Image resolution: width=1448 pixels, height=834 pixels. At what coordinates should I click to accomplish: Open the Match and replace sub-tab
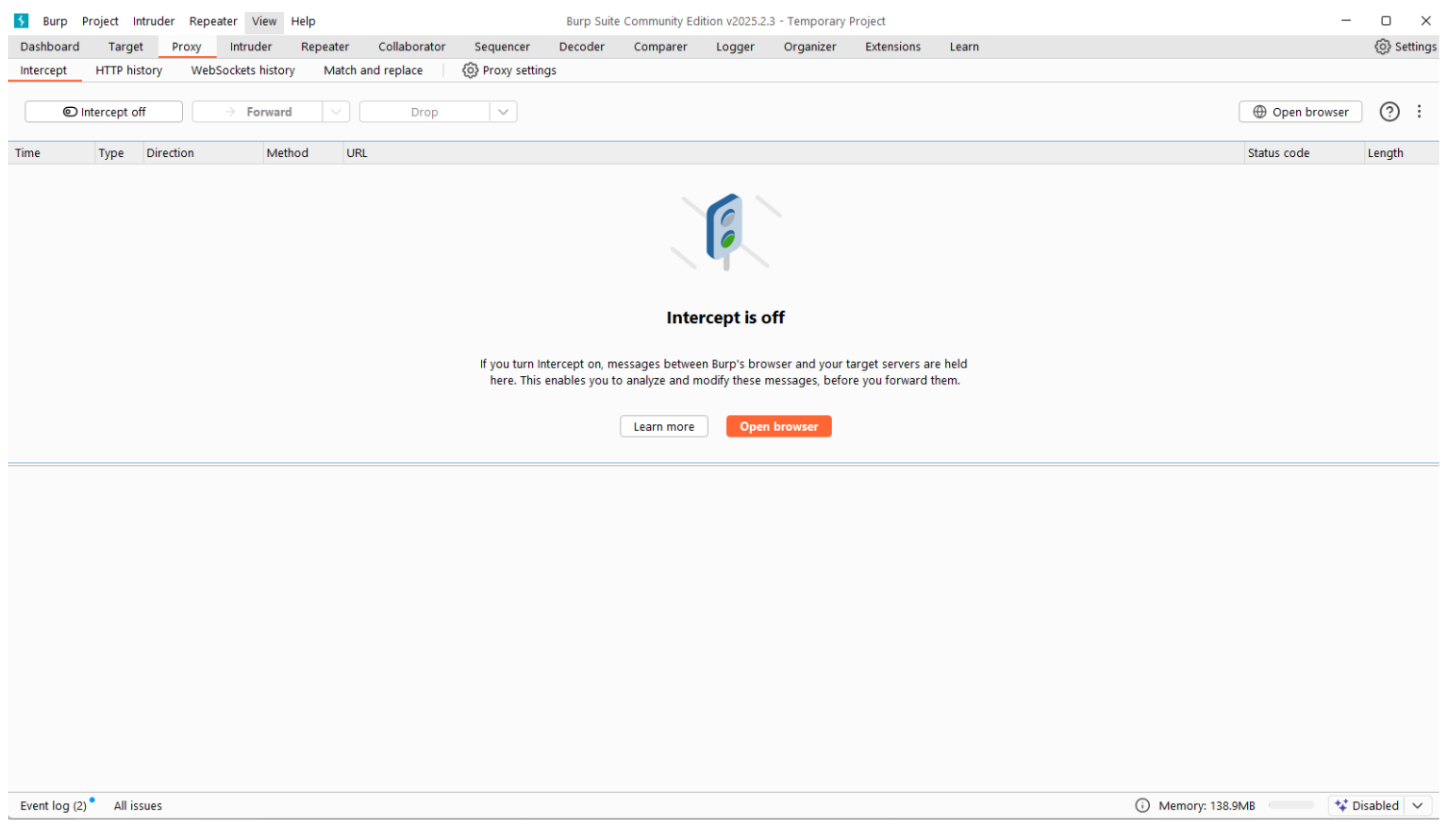click(x=373, y=70)
